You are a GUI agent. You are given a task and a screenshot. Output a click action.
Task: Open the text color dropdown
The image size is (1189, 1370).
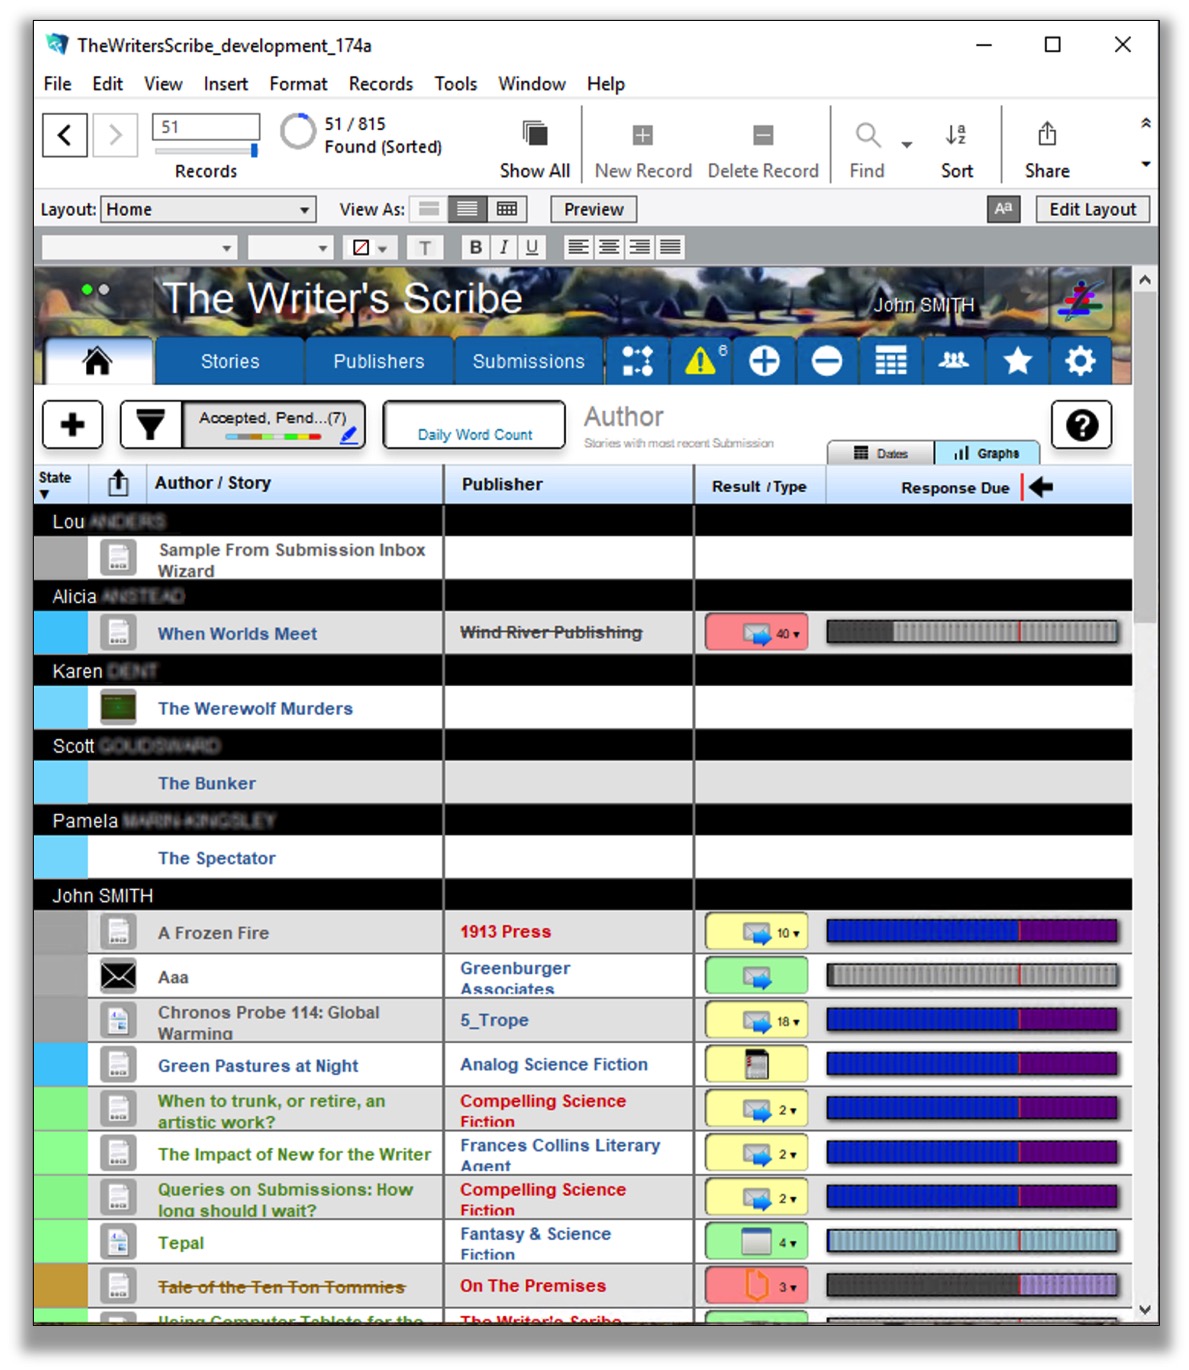pos(370,247)
